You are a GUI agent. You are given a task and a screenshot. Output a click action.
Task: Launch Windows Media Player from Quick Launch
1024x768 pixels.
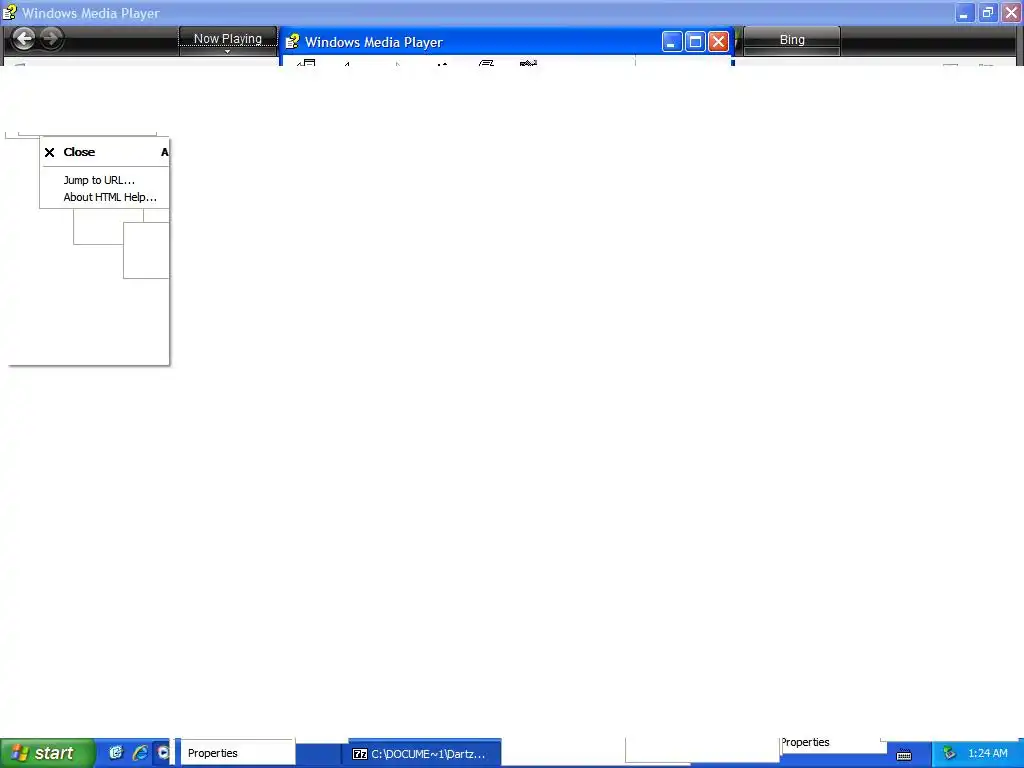coord(163,753)
